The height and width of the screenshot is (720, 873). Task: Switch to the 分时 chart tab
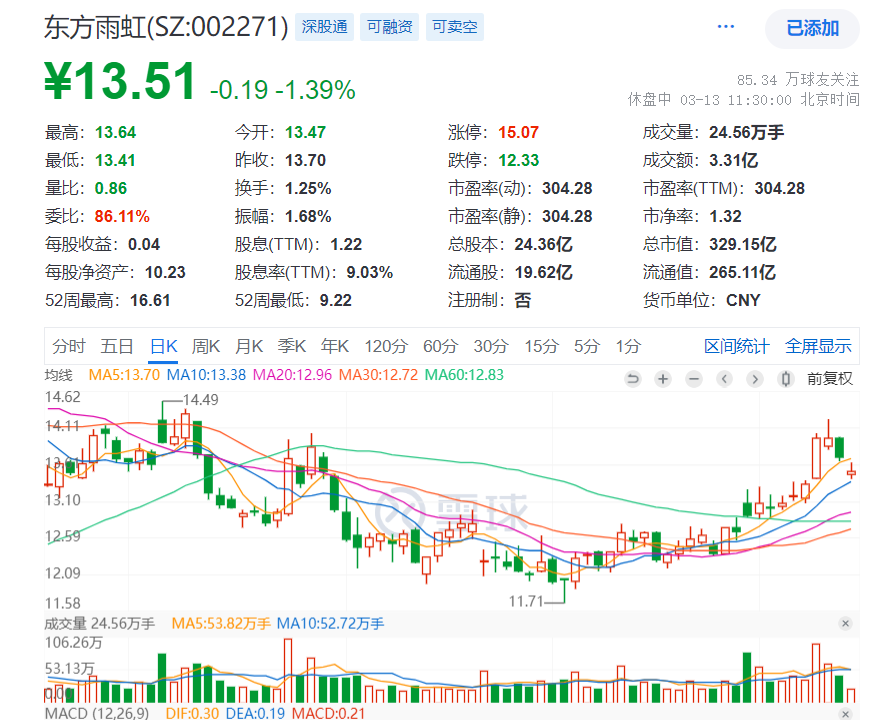click(68, 346)
